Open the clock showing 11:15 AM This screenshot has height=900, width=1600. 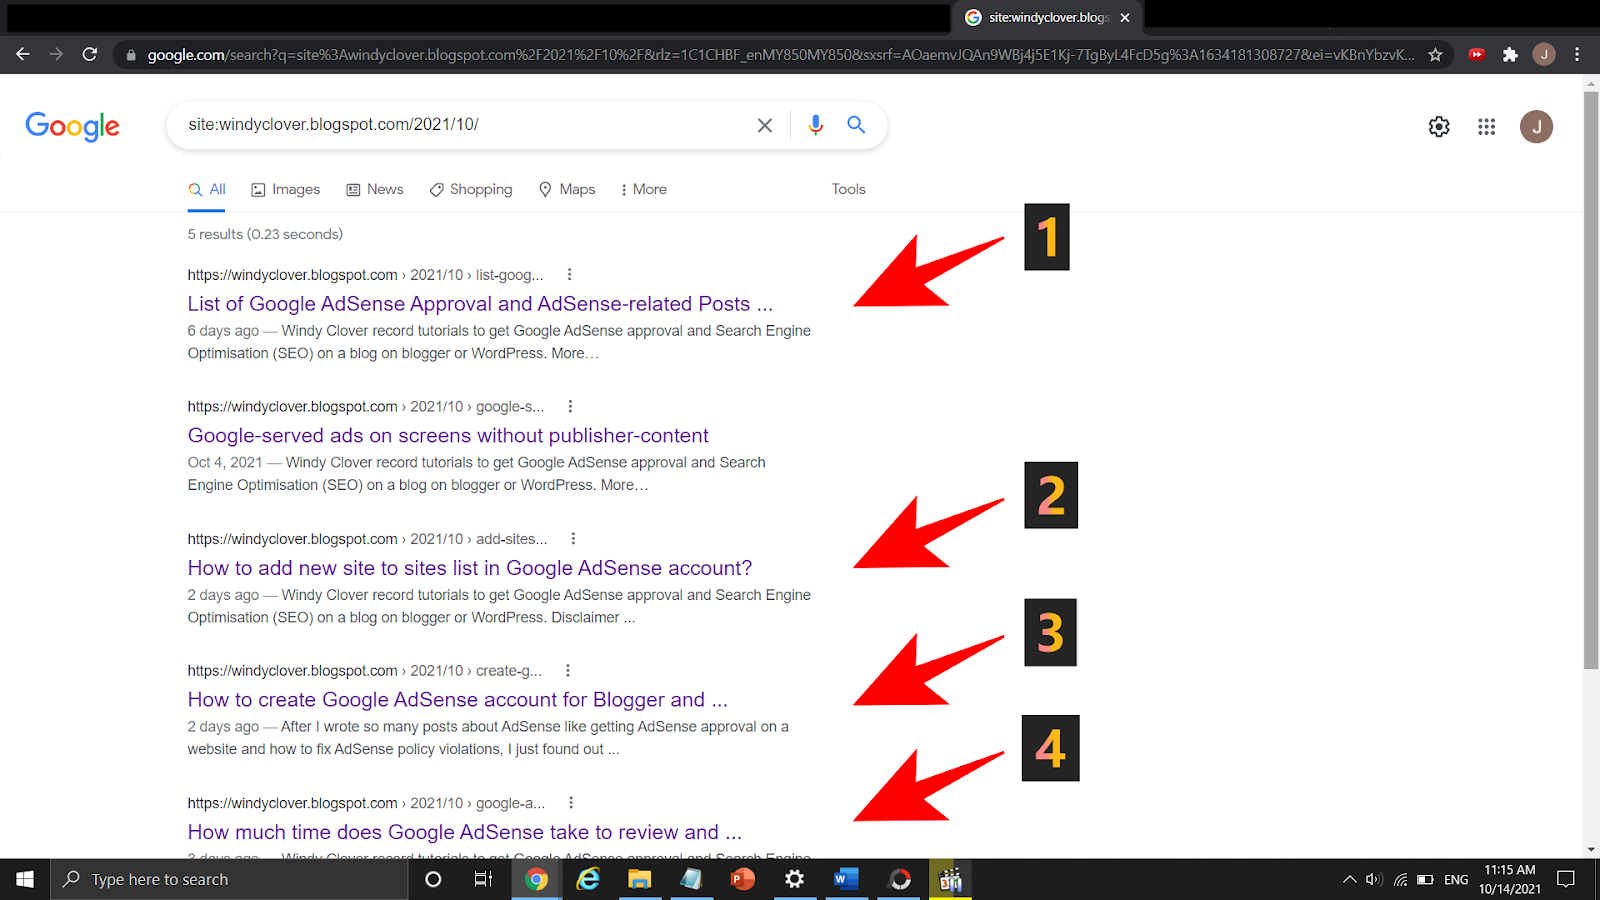pos(1509,879)
